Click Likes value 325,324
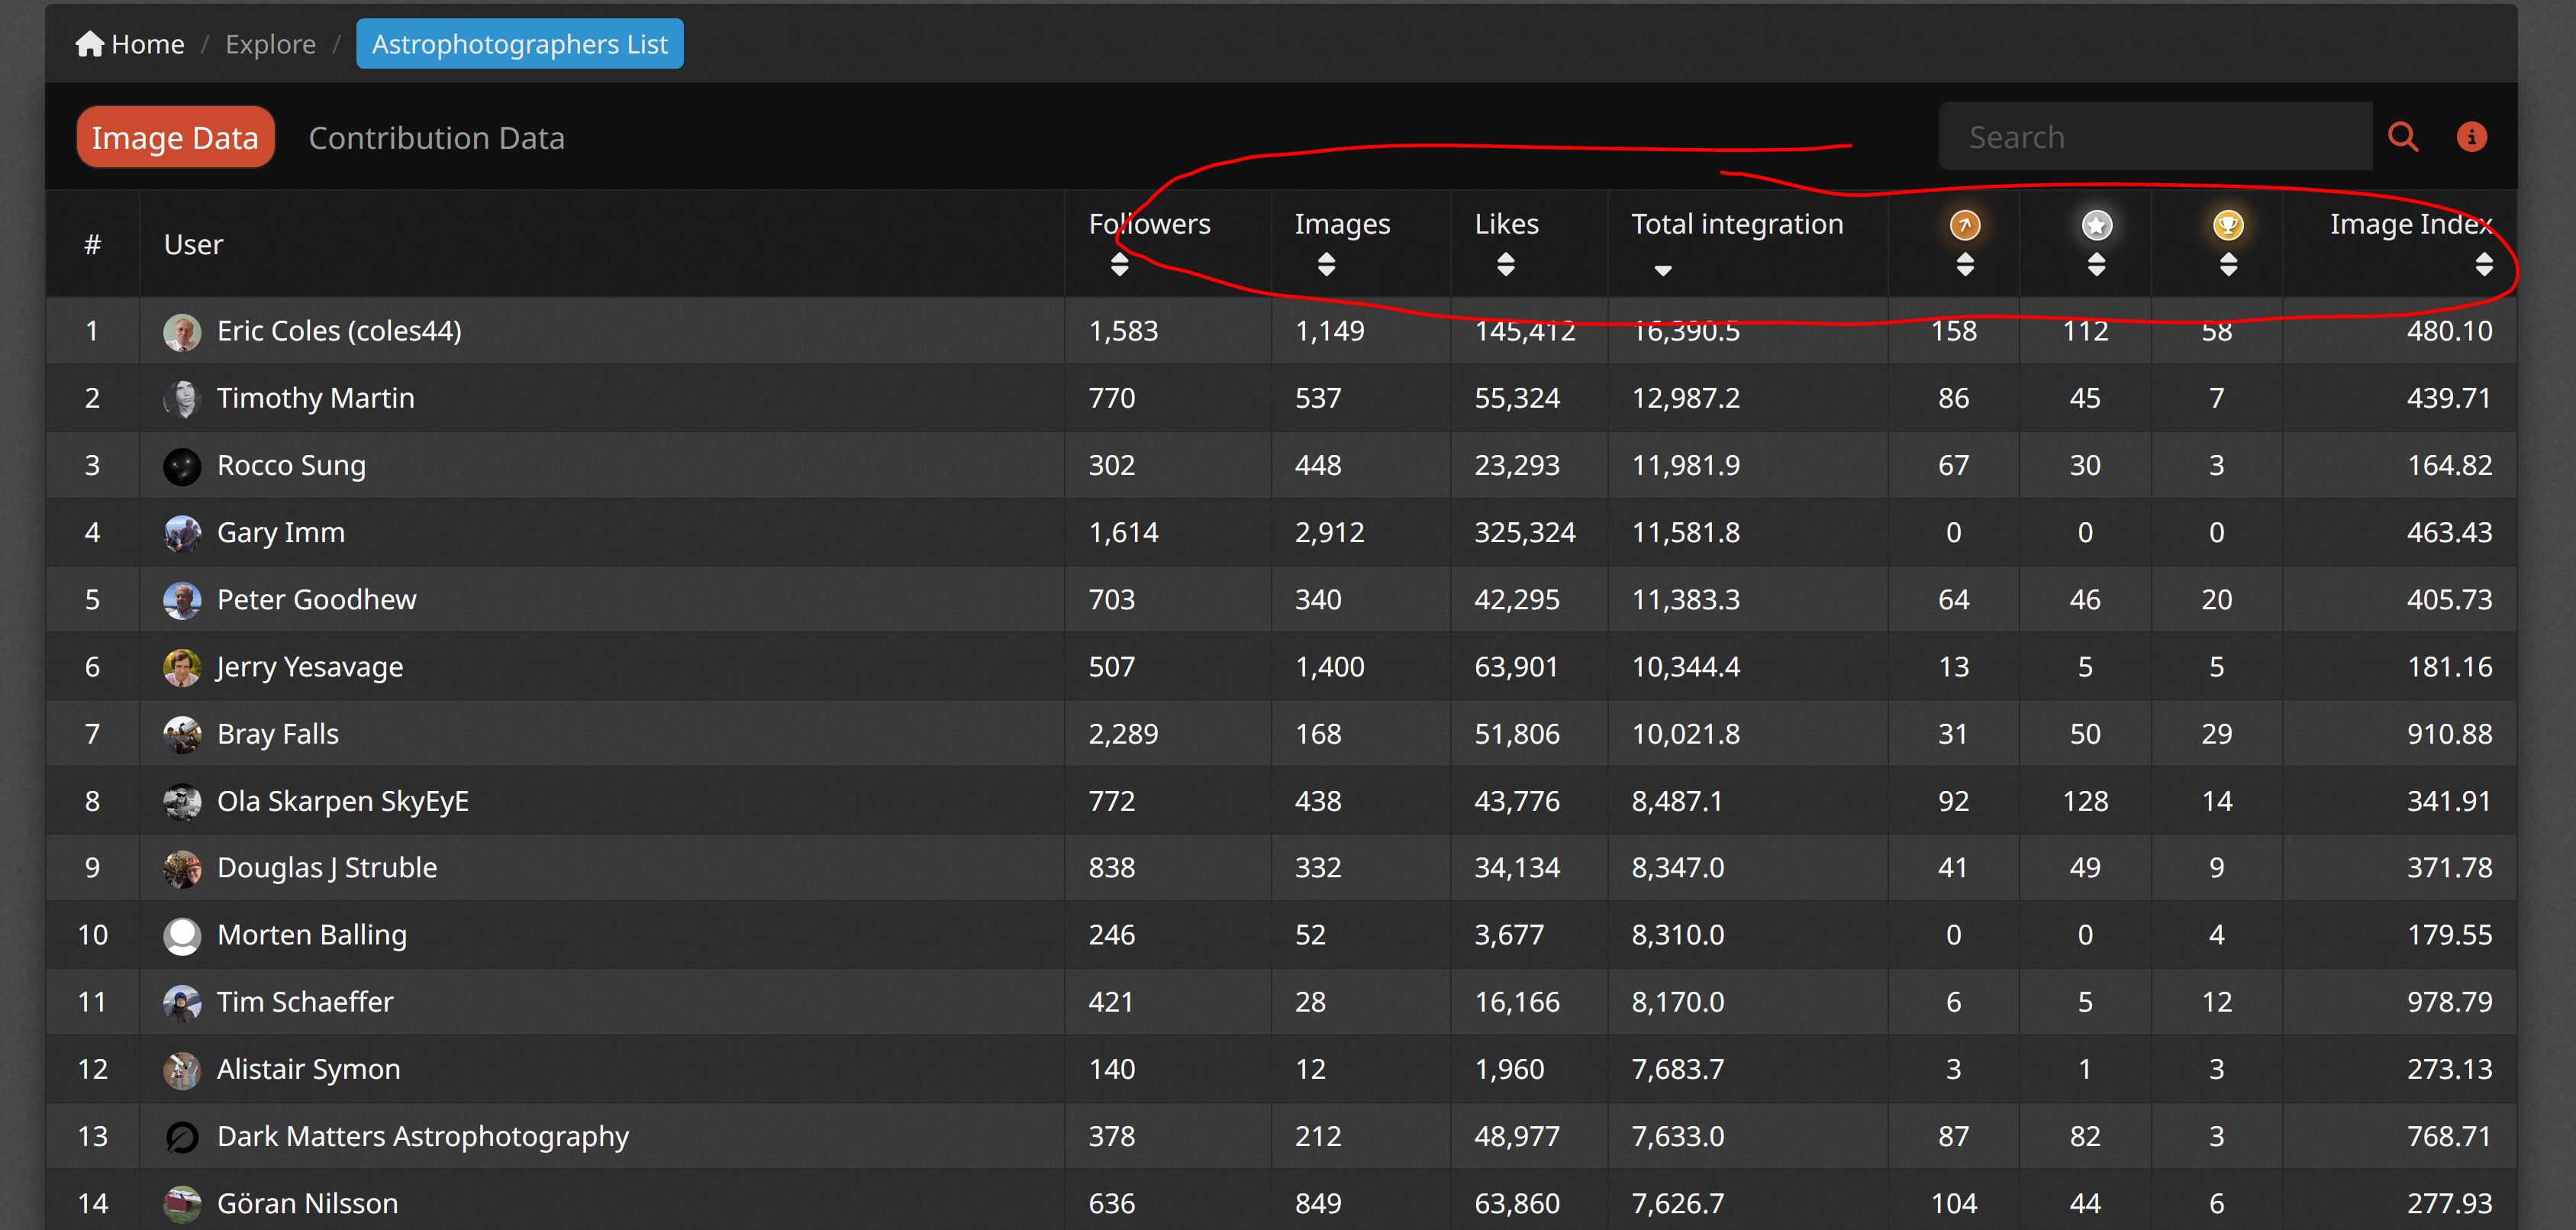2576x1230 pixels. (x=1524, y=532)
